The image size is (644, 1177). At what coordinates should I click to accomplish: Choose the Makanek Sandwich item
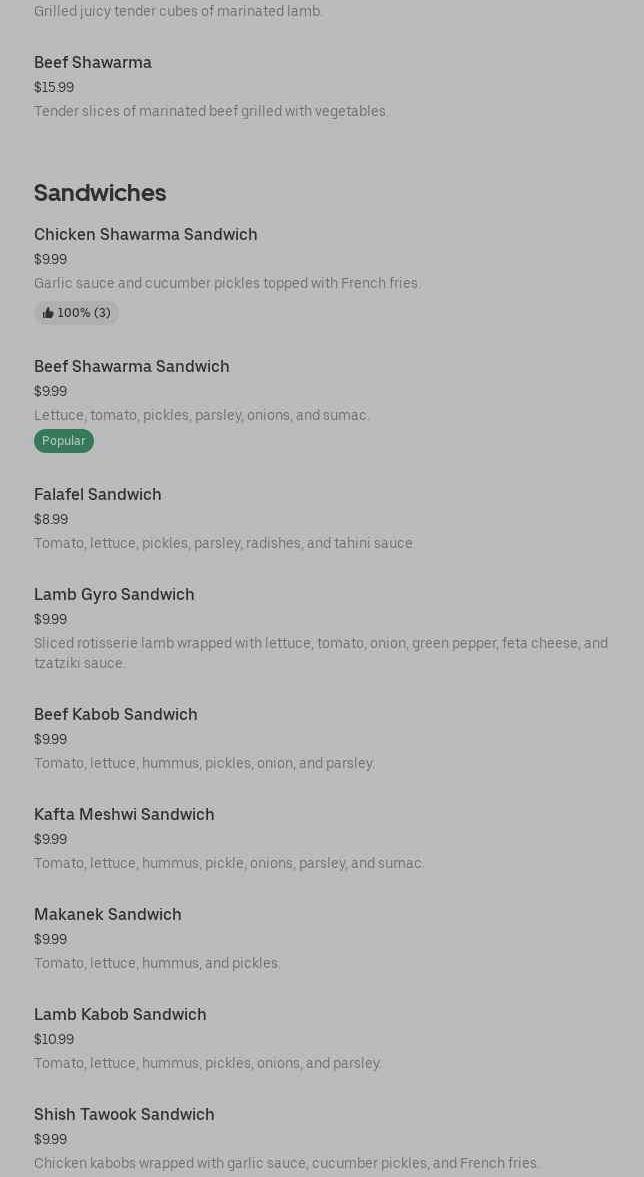pyautogui.click(x=108, y=915)
